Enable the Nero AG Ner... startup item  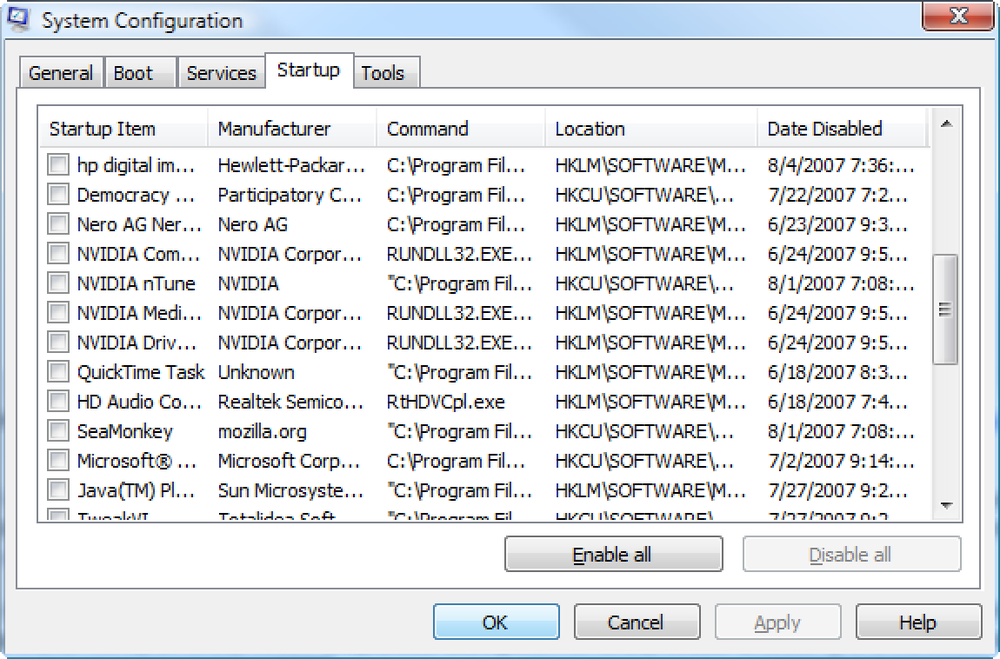58,224
